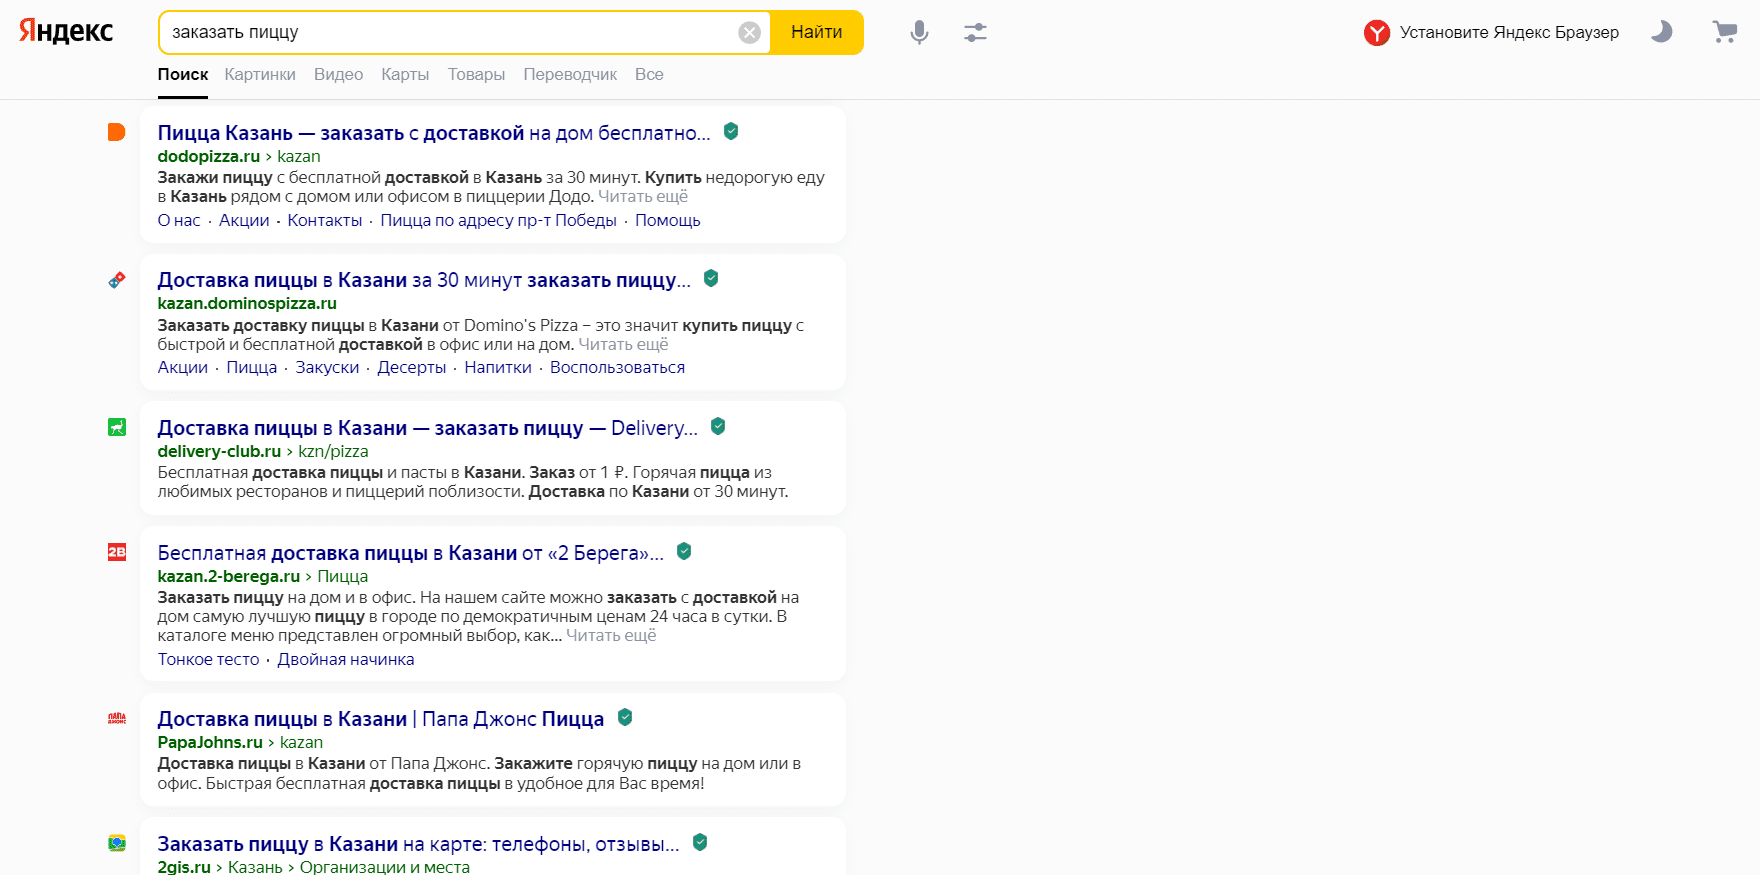Click 'Установите Яндекс Браузер' promo link

pyautogui.click(x=1509, y=32)
